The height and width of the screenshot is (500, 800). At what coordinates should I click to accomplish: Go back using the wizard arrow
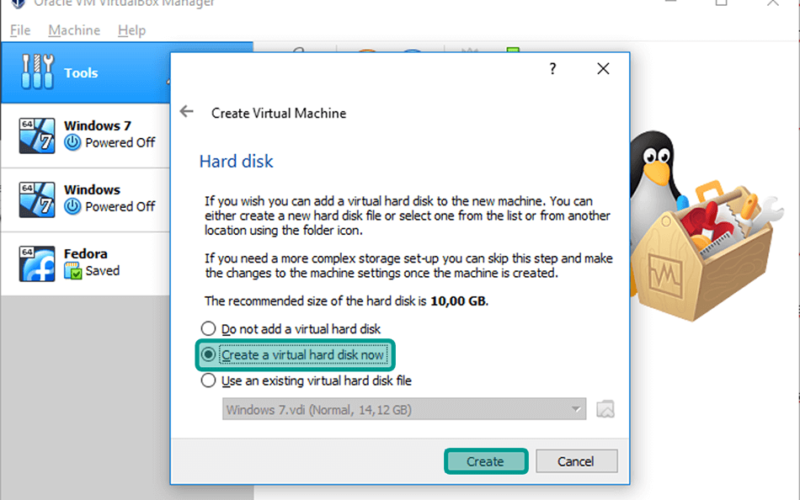pyautogui.click(x=187, y=111)
